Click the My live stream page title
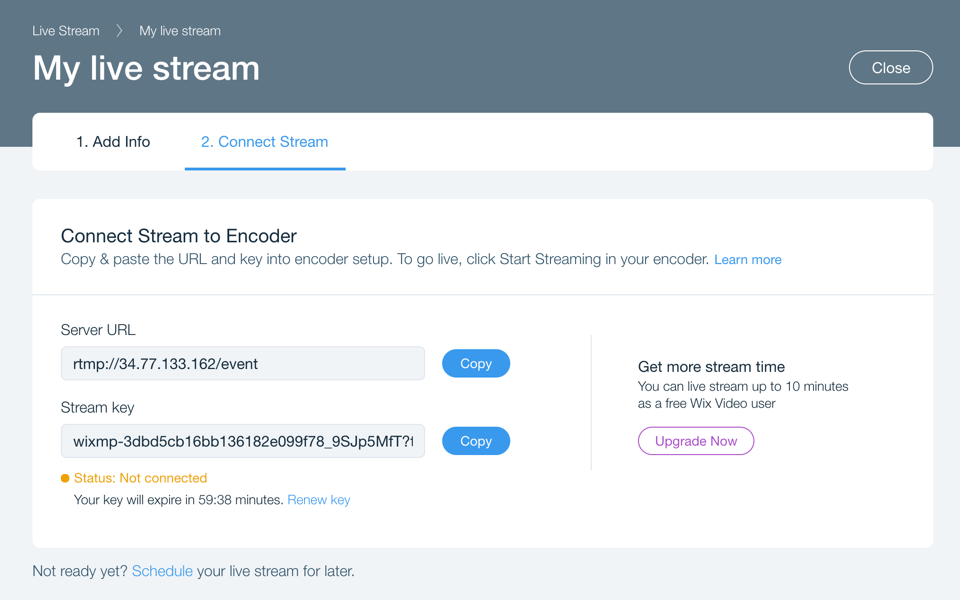Image resolution: width=960 pixels, height=600 pixels. (x=146, y=68)
